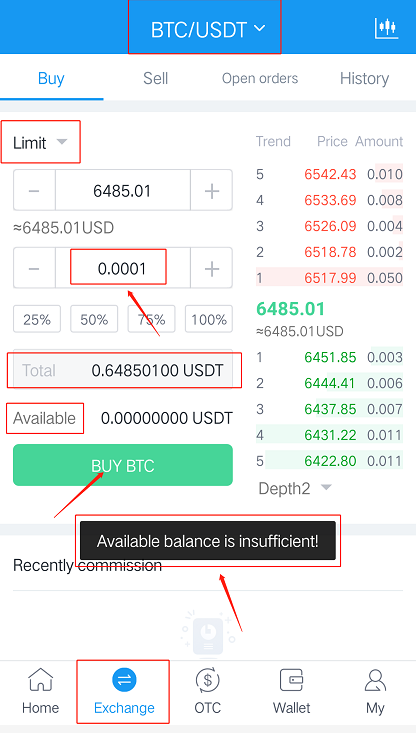Switch to the Sell tab
The height and width of the screenshot is (733, 416).
click(x=155, y=78)
